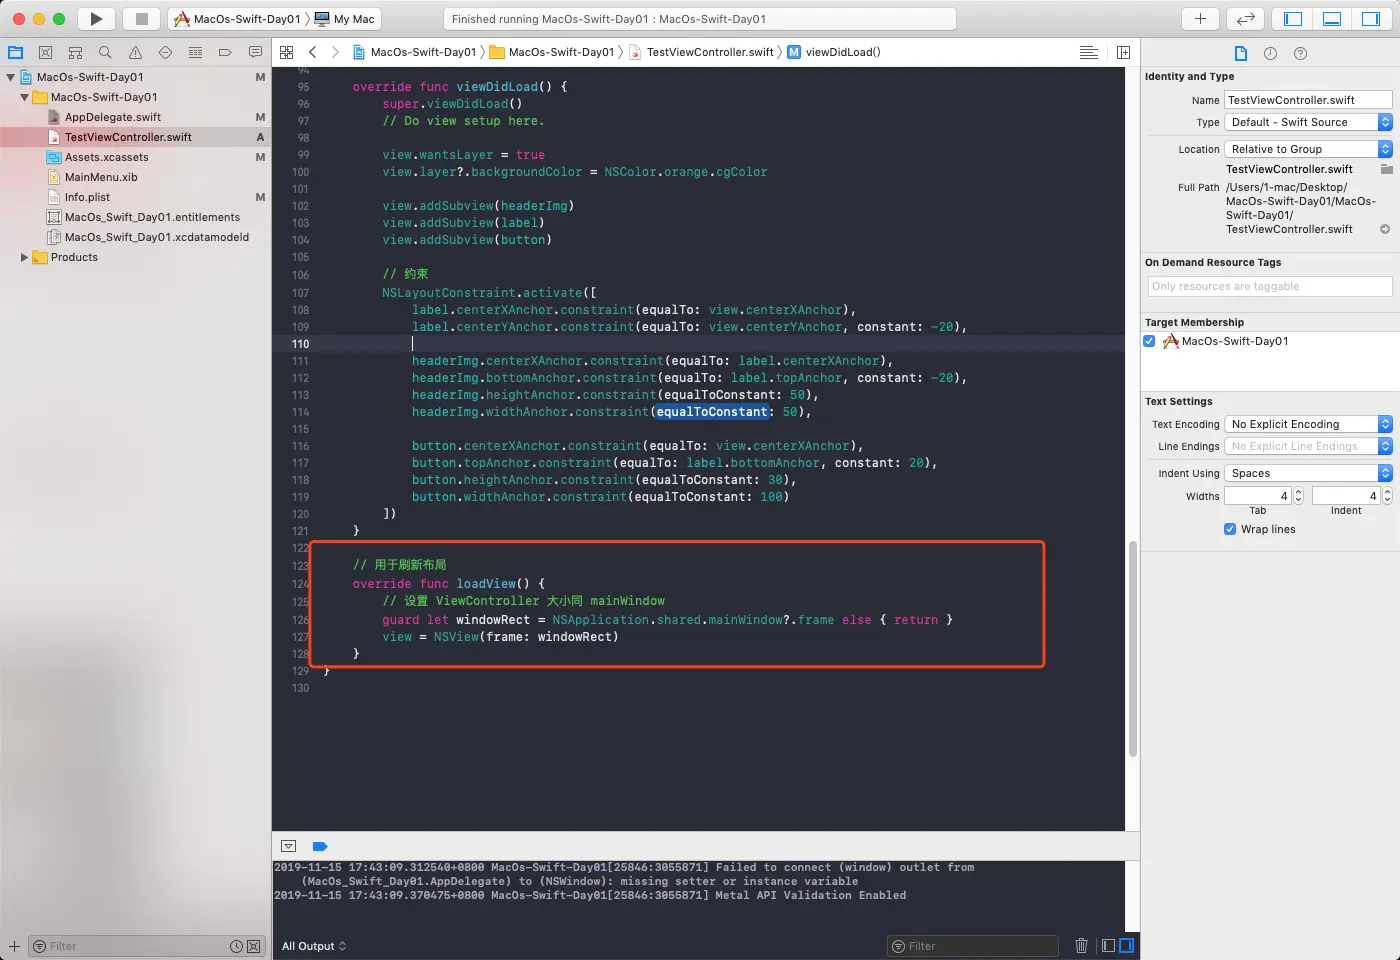Clear the console with the trash icon
The height and width of the screenshot is (960, 1400).
1081,946
